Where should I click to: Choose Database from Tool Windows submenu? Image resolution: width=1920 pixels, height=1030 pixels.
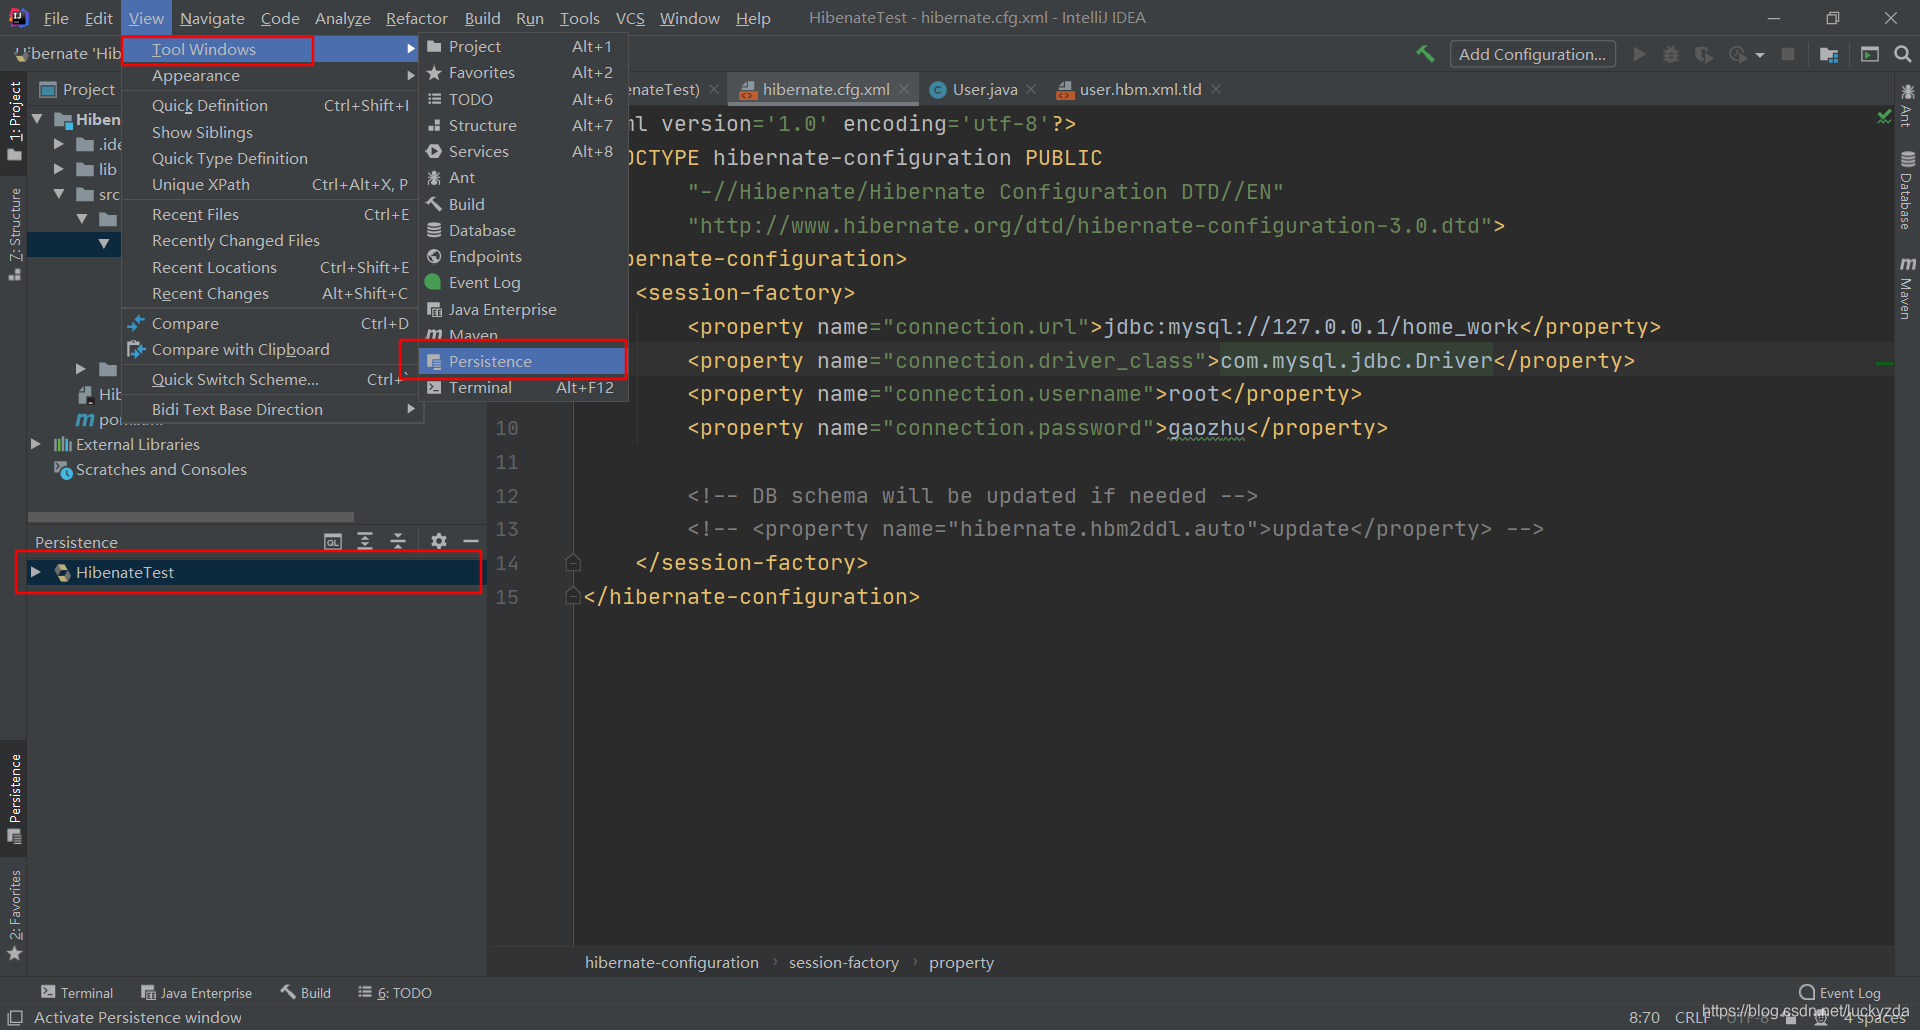coord(523,230)
